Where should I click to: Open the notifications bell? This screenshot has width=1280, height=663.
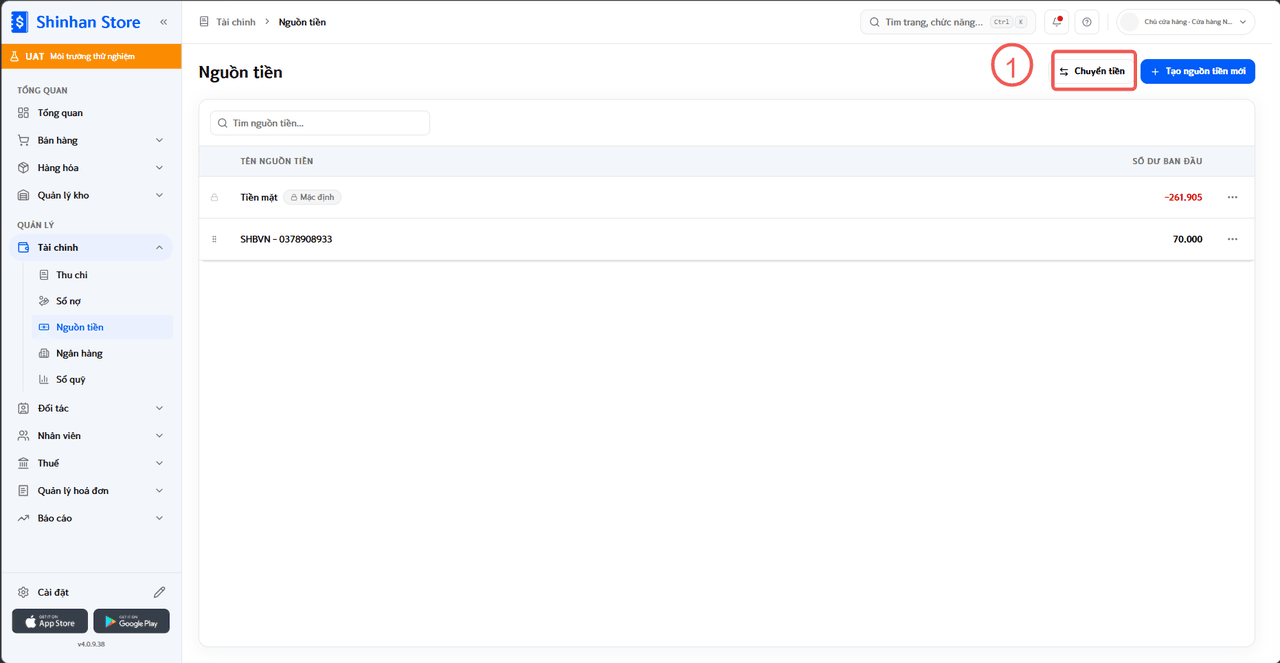tap(1057, 22)
